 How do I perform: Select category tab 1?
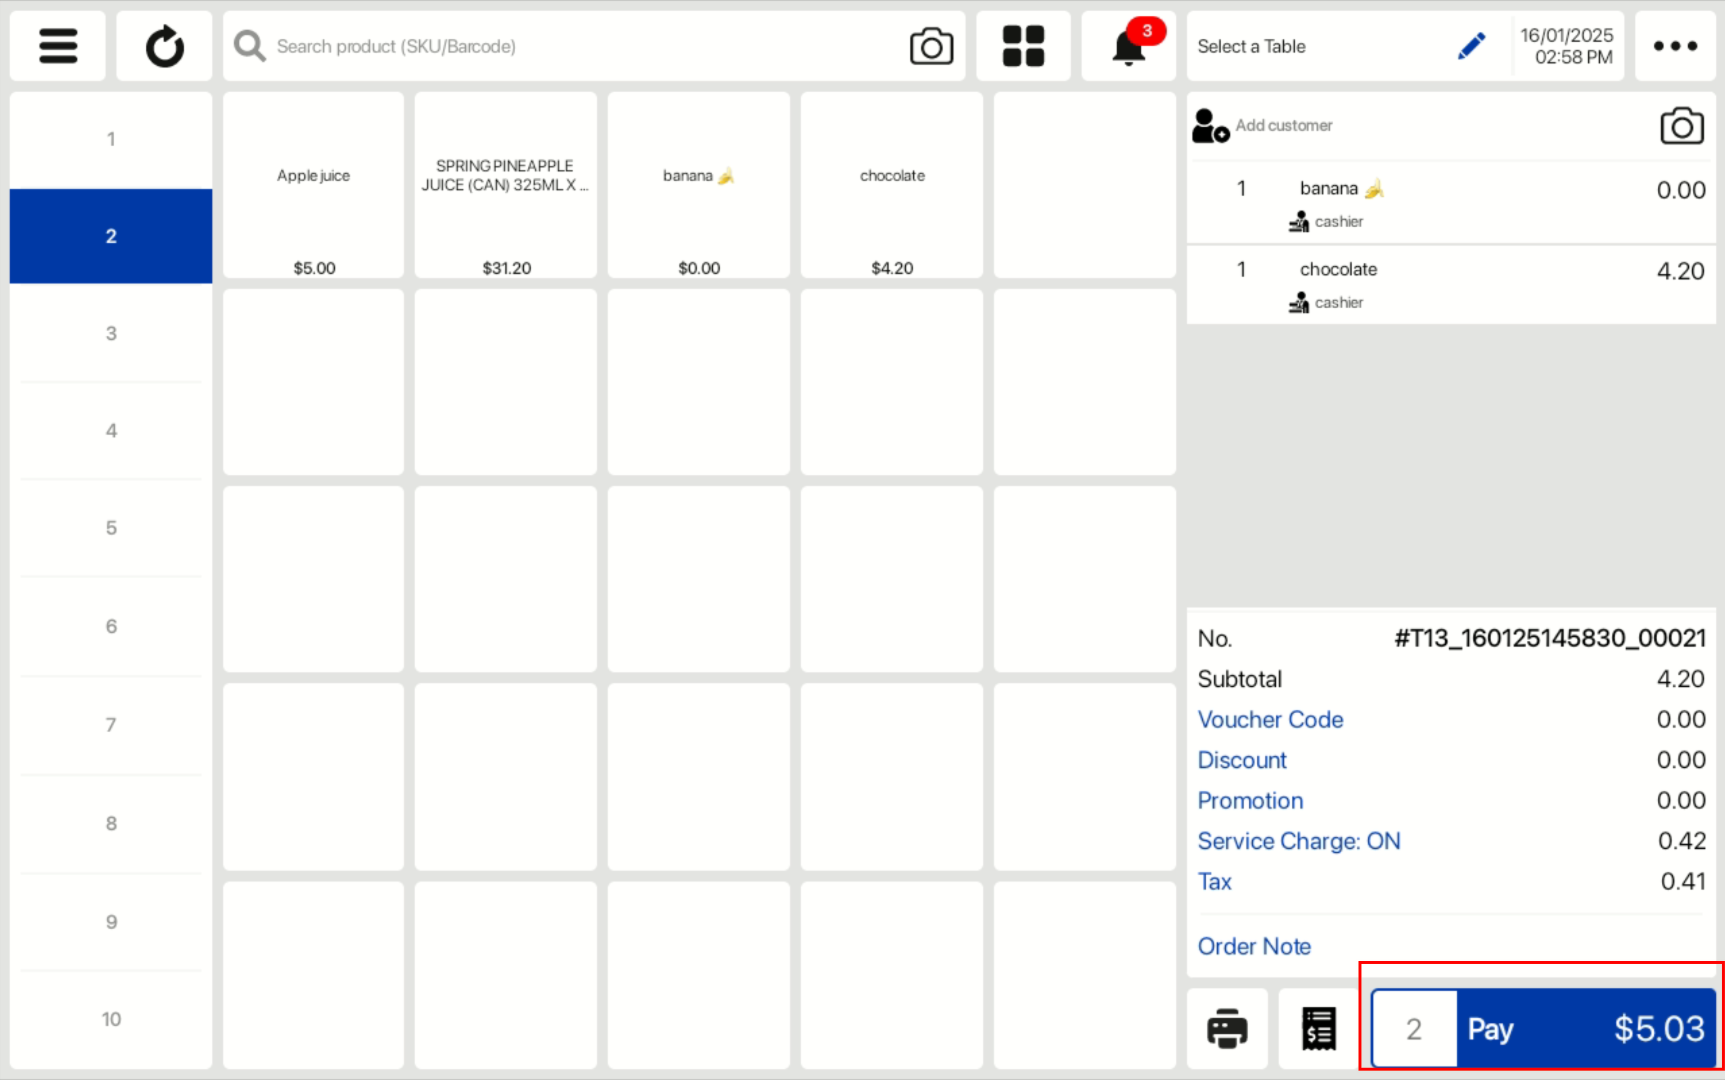(x=111, y=139)
